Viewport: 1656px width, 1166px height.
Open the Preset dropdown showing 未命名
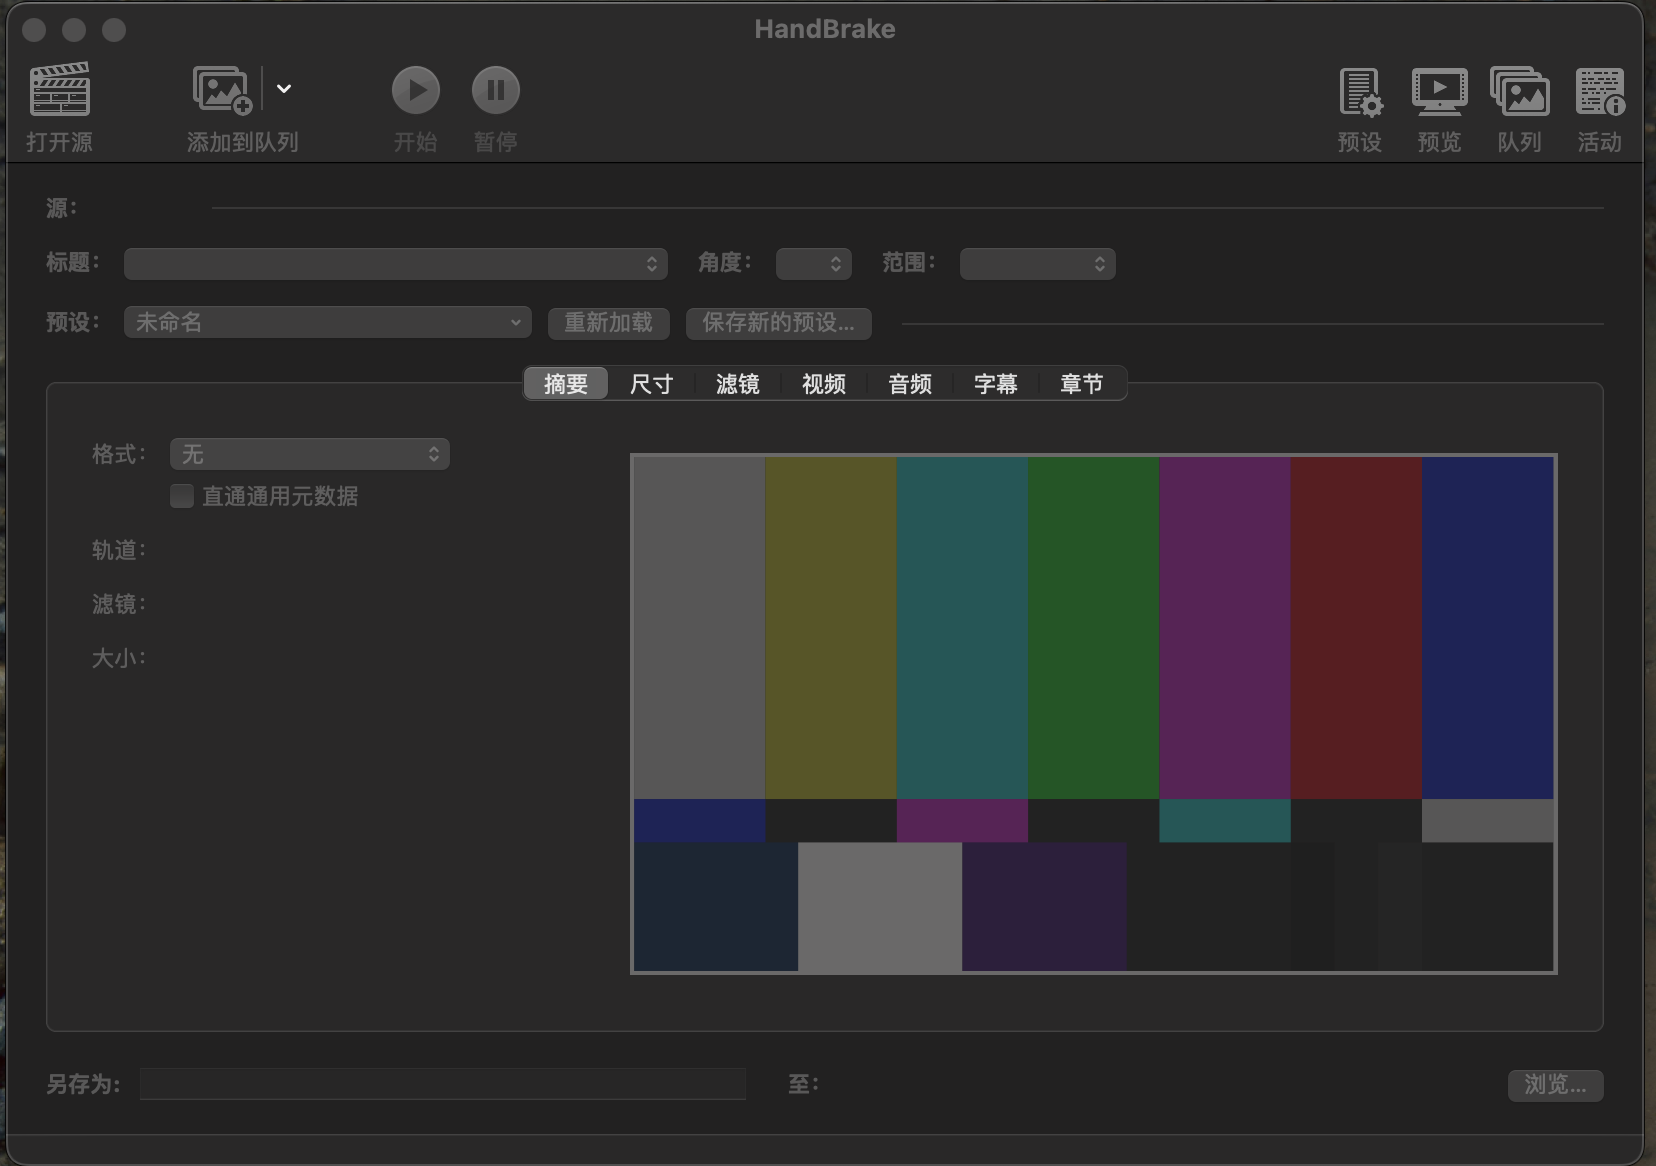click(328, 322)
